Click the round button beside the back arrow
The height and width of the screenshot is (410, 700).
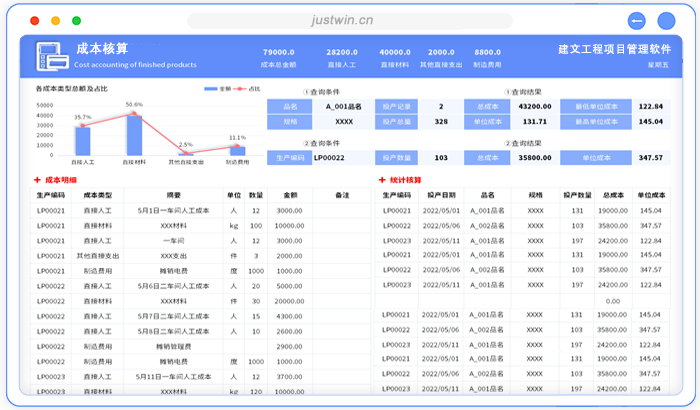664,20
